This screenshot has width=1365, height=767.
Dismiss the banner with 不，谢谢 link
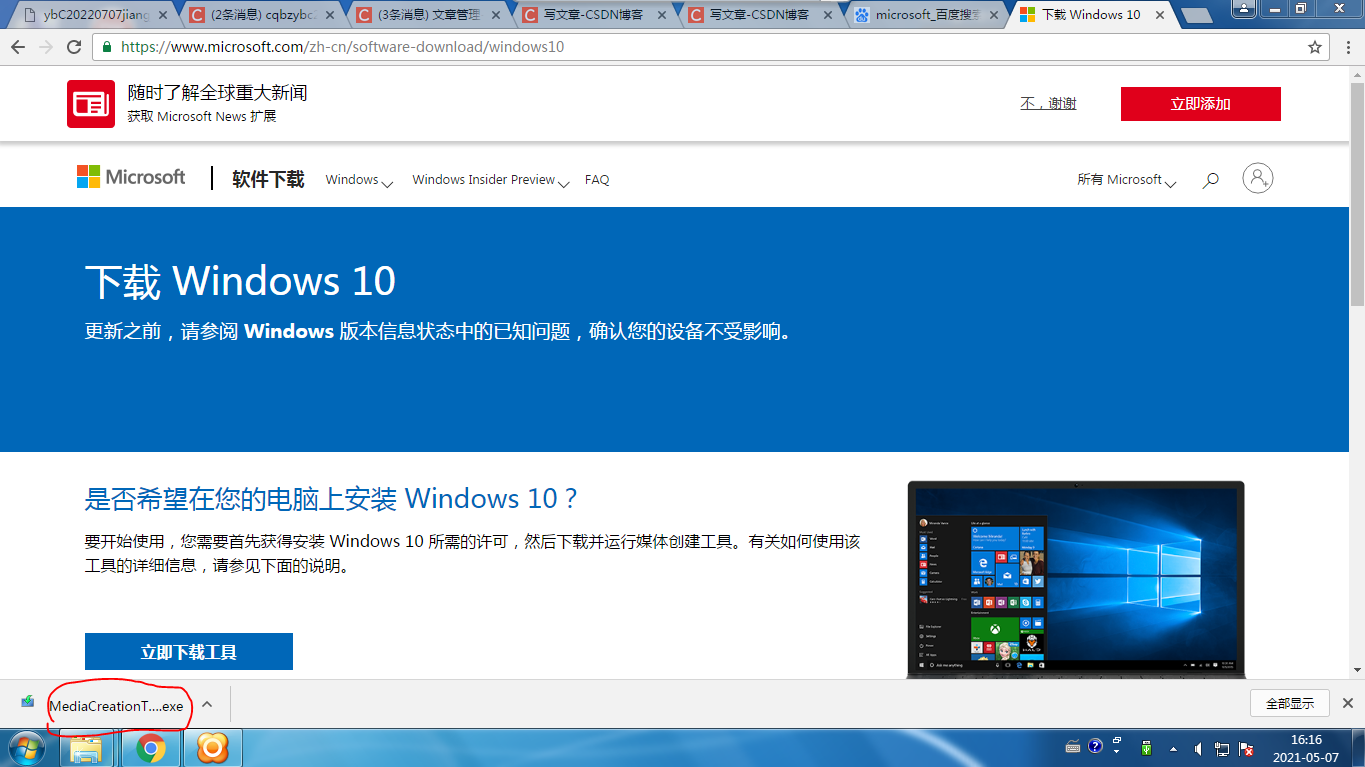pos(1048,104)
